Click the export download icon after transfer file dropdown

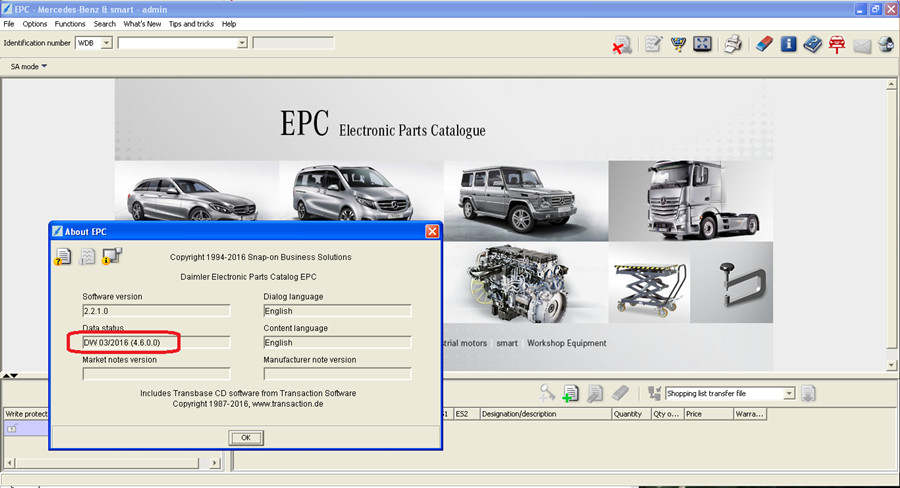(x=808, y=394)
